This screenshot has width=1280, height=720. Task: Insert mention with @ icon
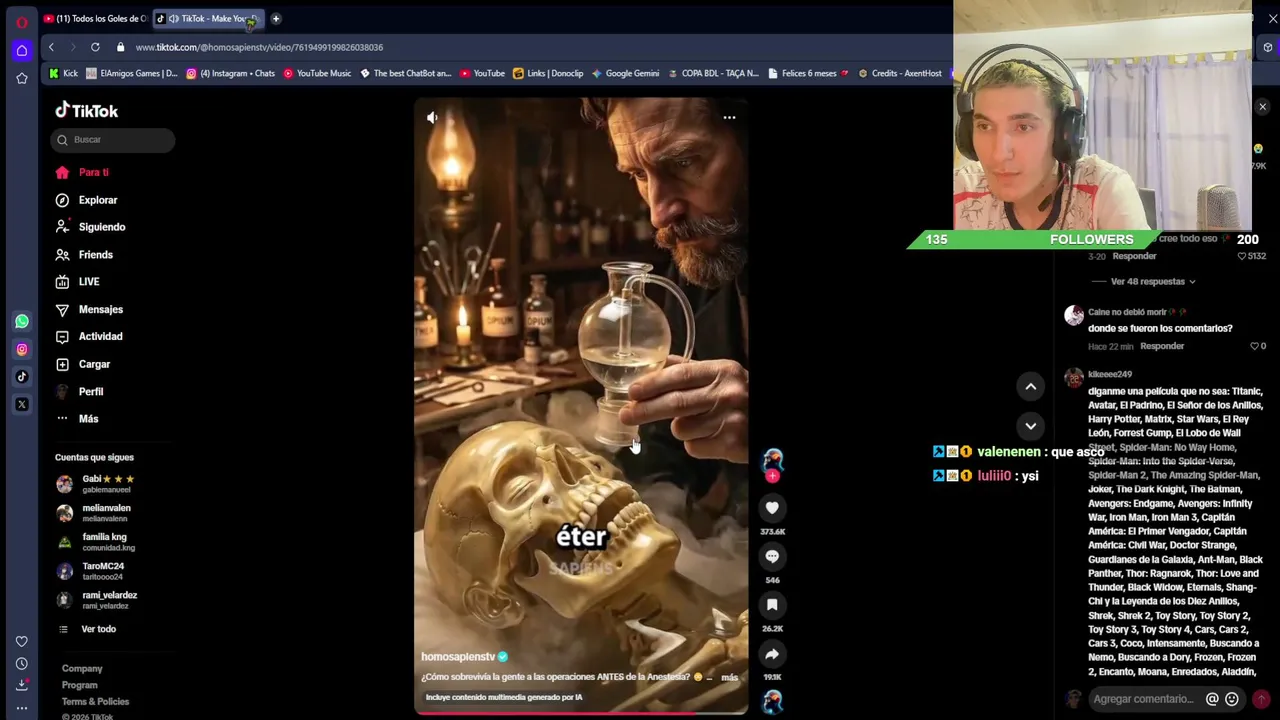tap(1212, 700)
